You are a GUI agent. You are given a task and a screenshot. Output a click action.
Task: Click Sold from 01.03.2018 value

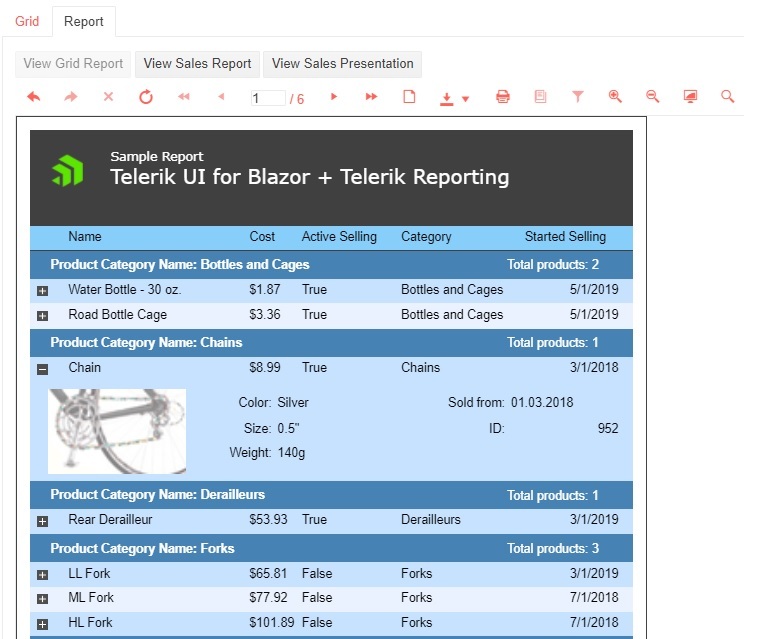coord(542,402)
